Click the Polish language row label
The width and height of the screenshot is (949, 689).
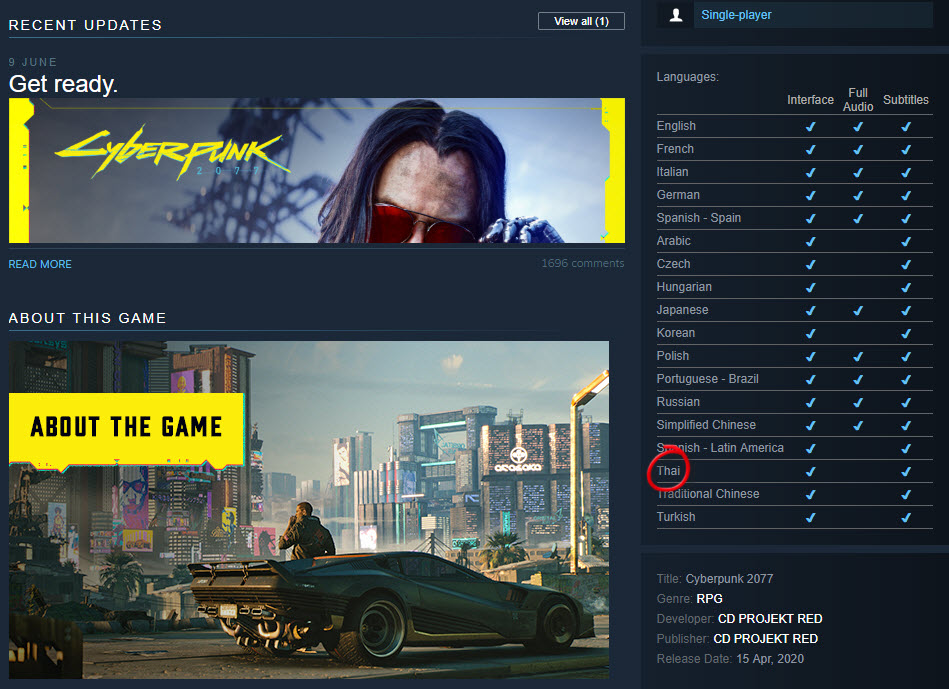coord(672,356)
